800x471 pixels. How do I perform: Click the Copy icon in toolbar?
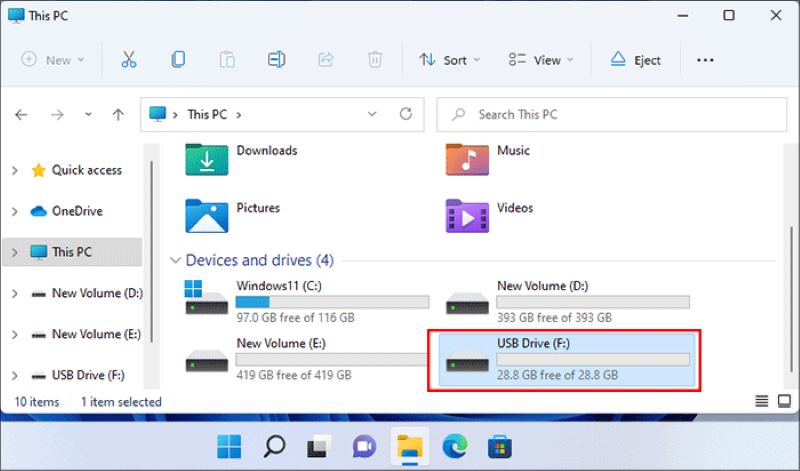[178, 60]
